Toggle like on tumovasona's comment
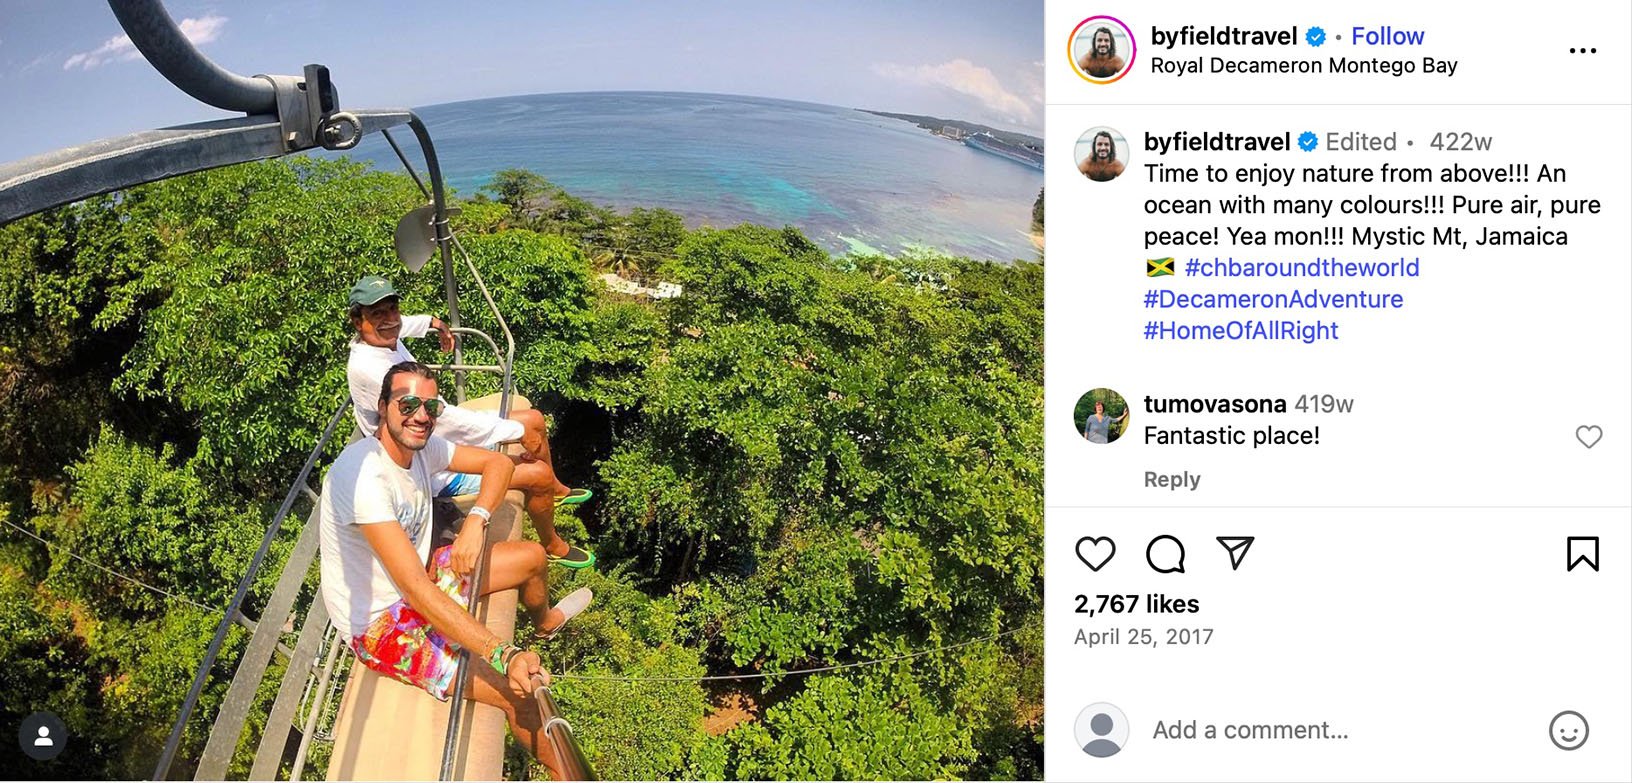This screenshot has height=783, width=1632. point(1588,436)
